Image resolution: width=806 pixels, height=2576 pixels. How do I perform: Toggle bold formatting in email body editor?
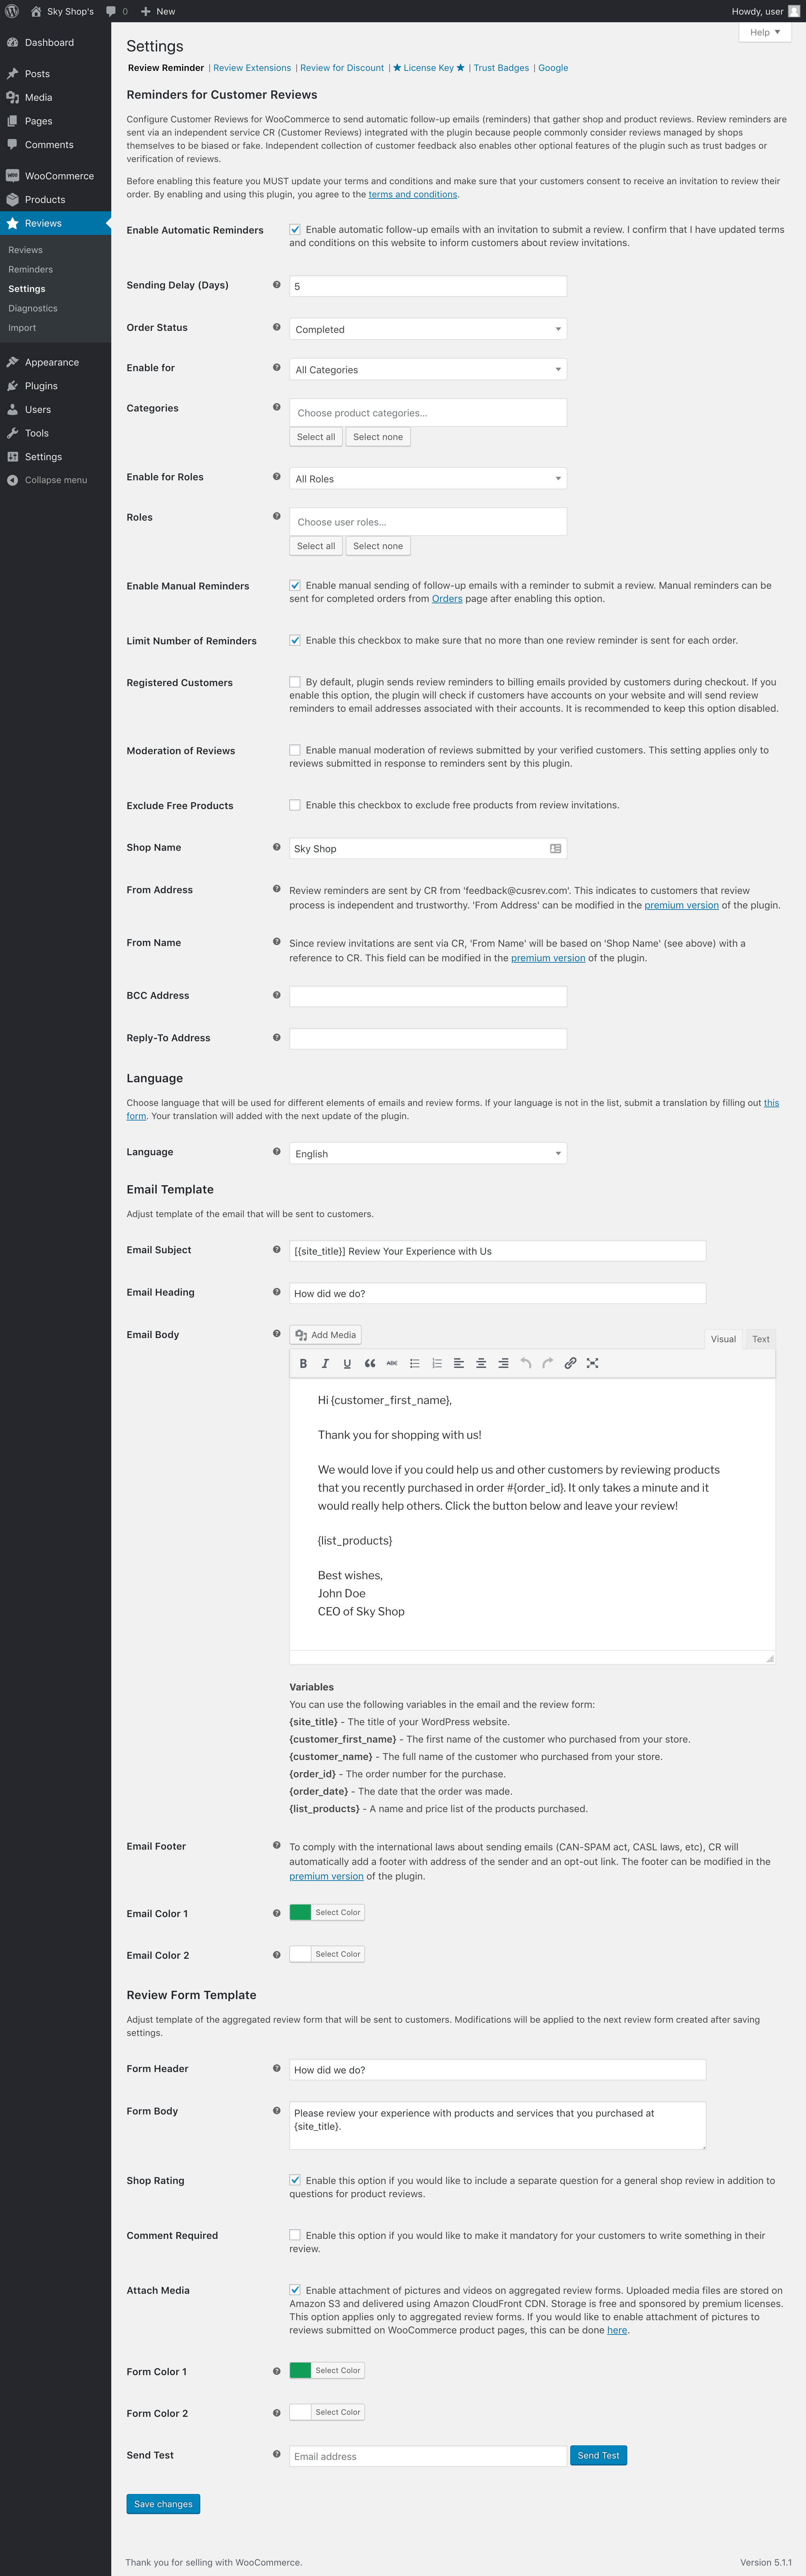303,1363
